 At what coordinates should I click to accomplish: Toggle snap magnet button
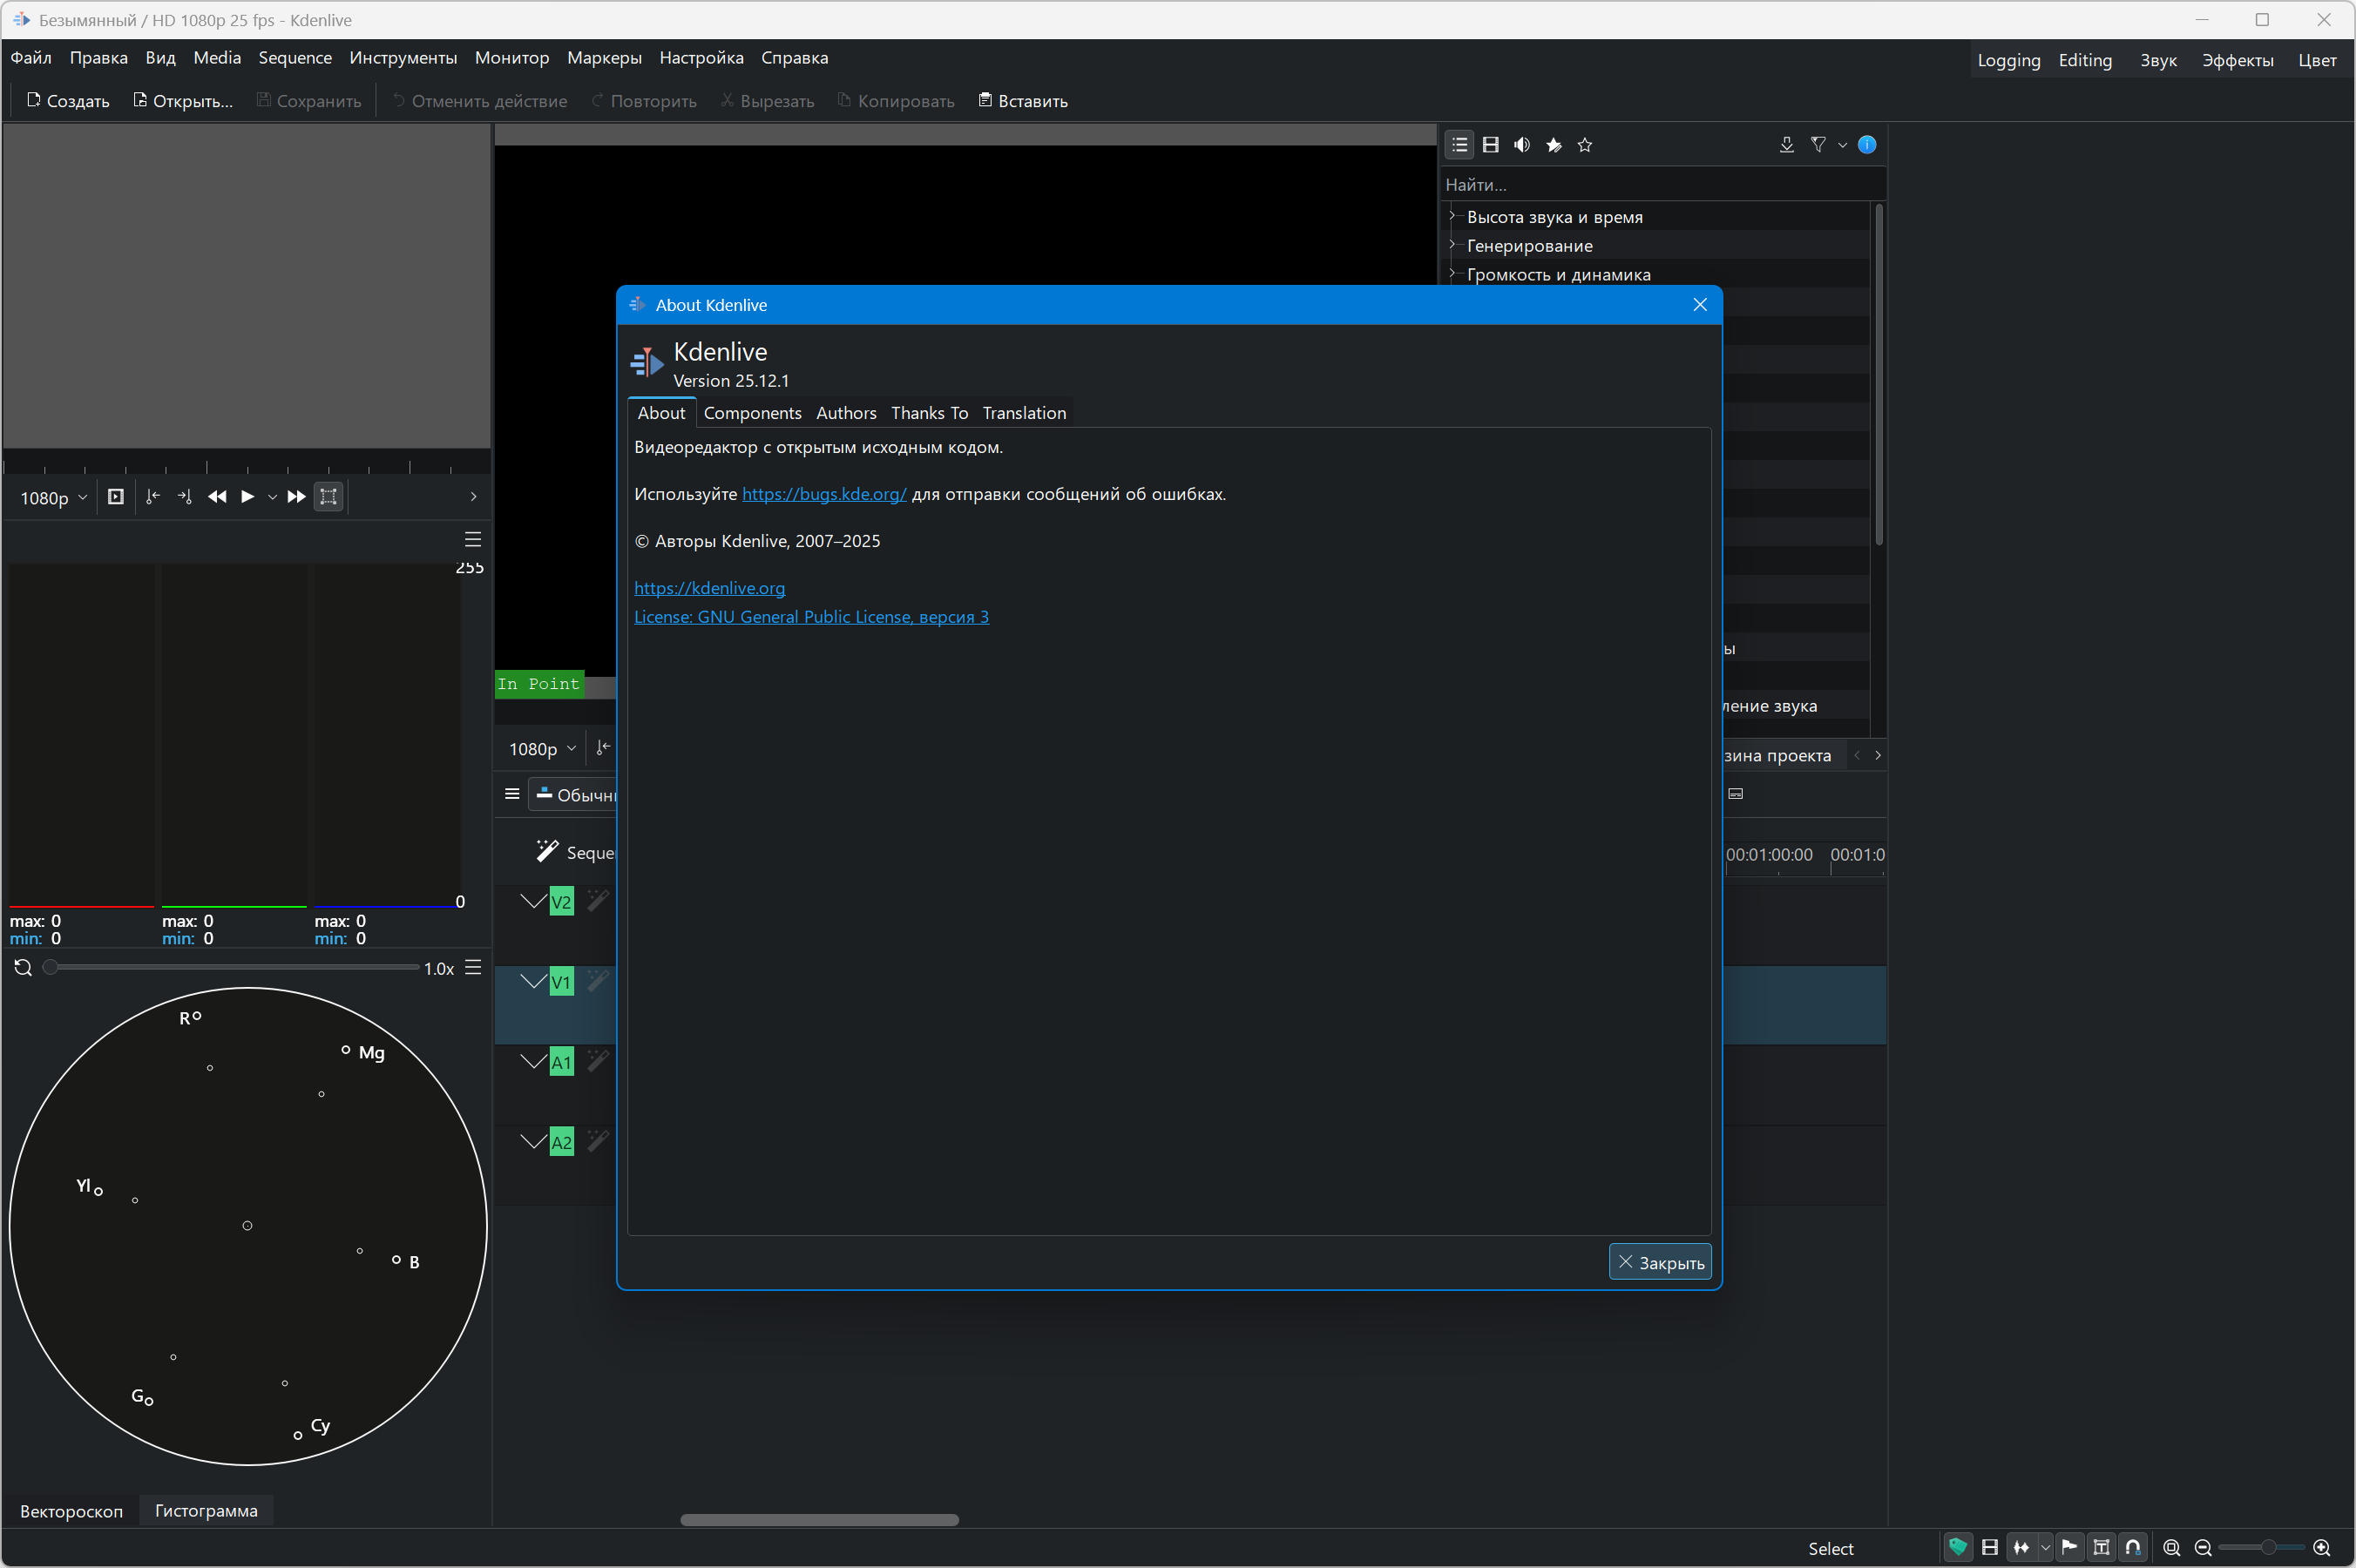(x=2133, y=1548)
